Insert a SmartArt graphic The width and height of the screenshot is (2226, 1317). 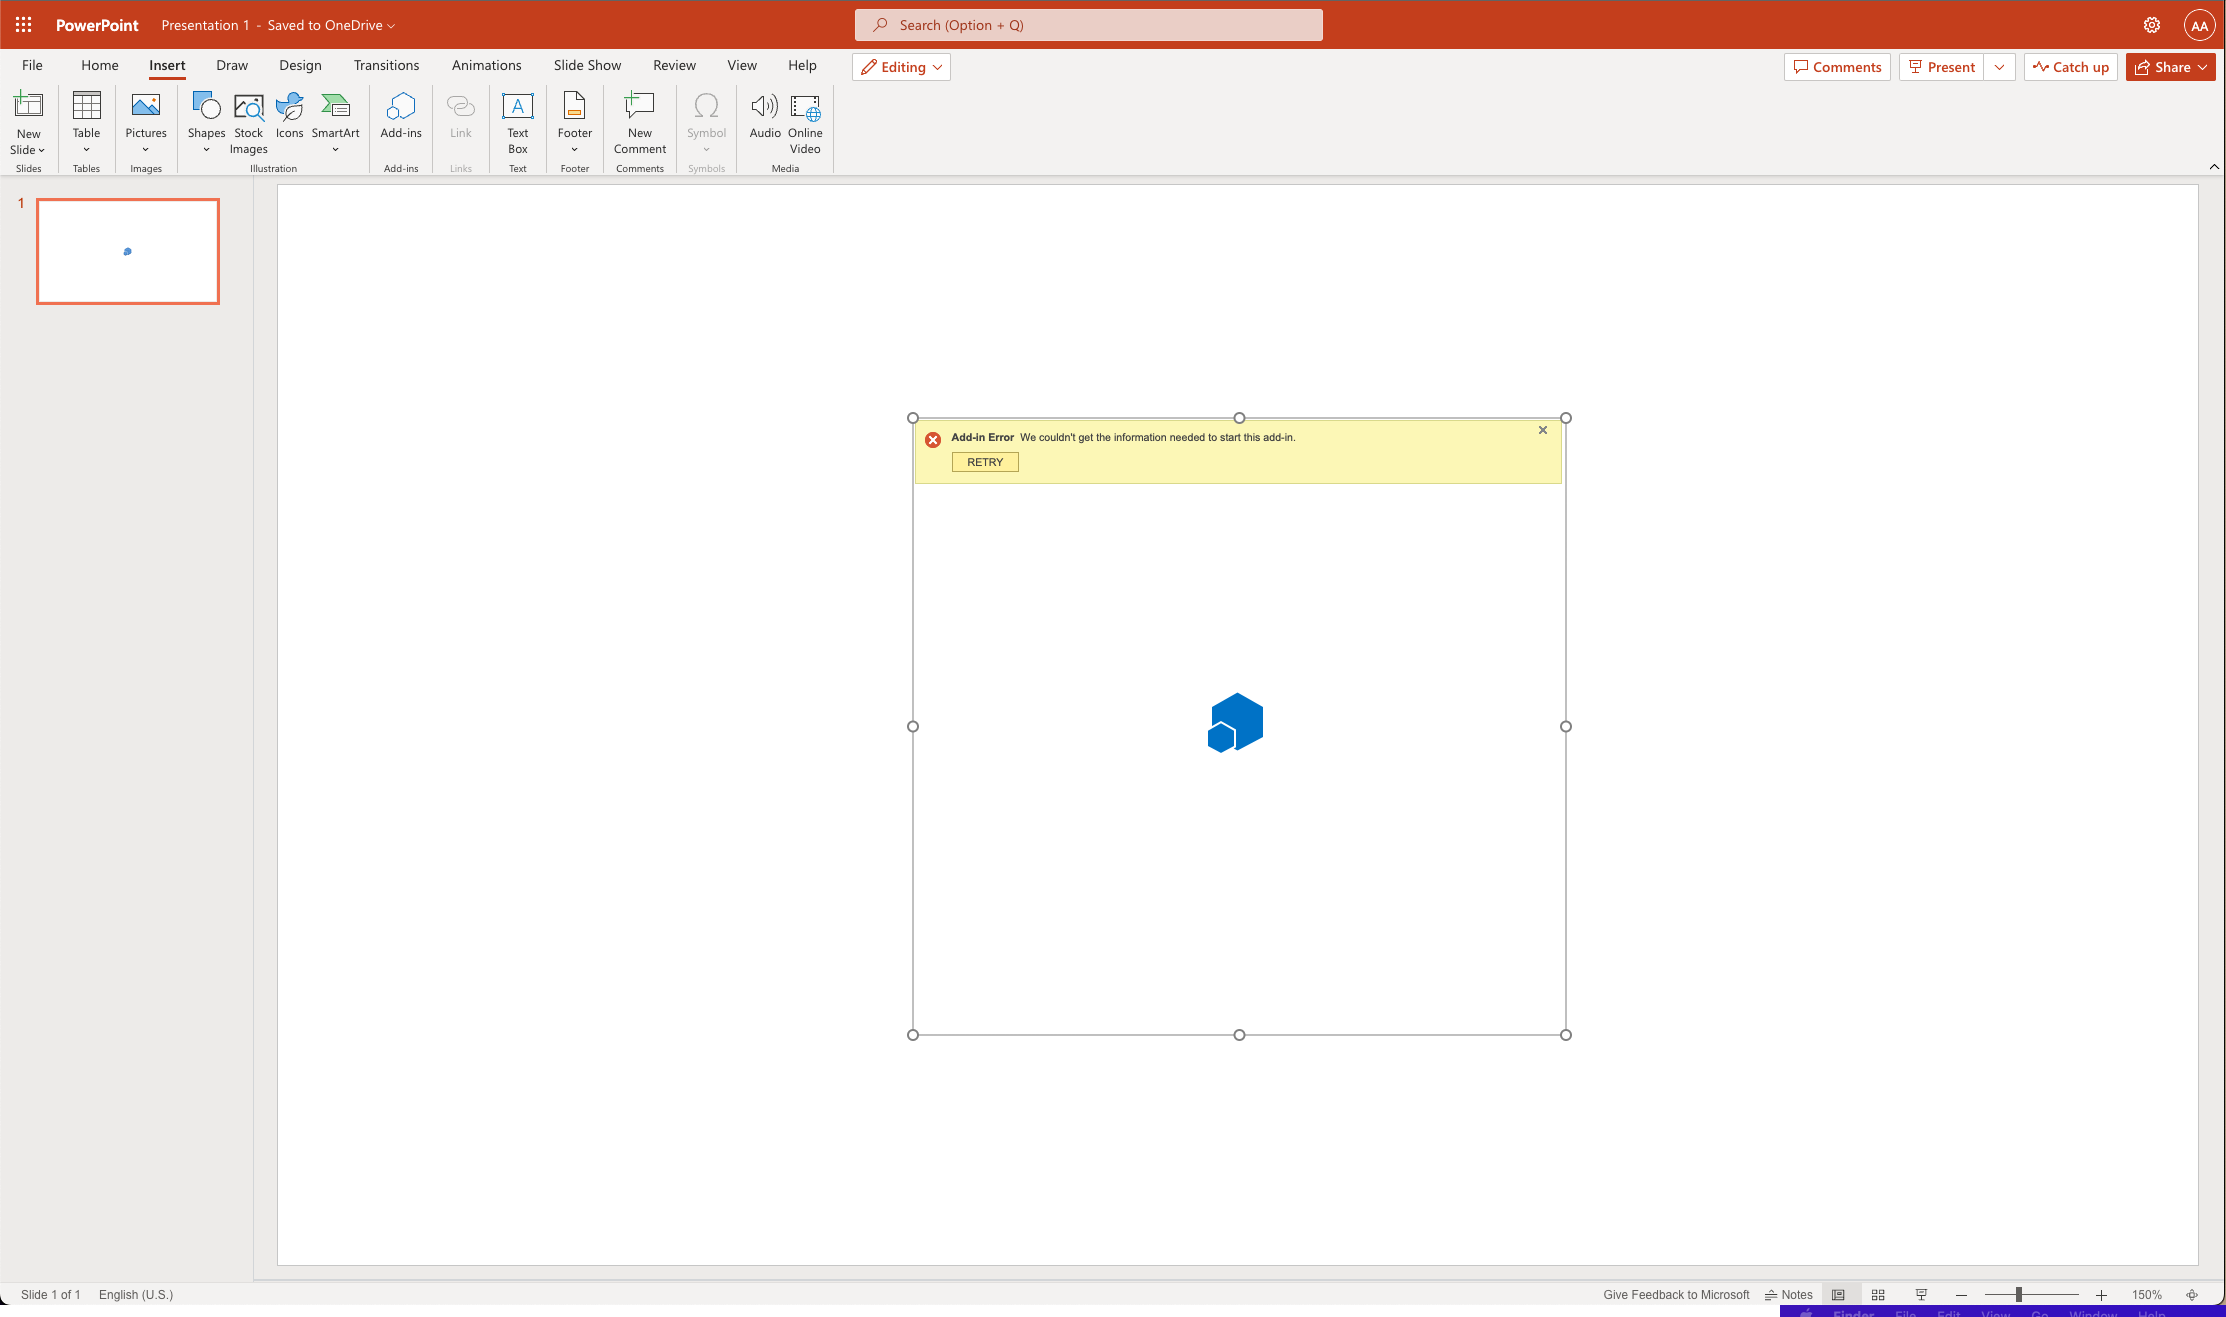[335, 122]
